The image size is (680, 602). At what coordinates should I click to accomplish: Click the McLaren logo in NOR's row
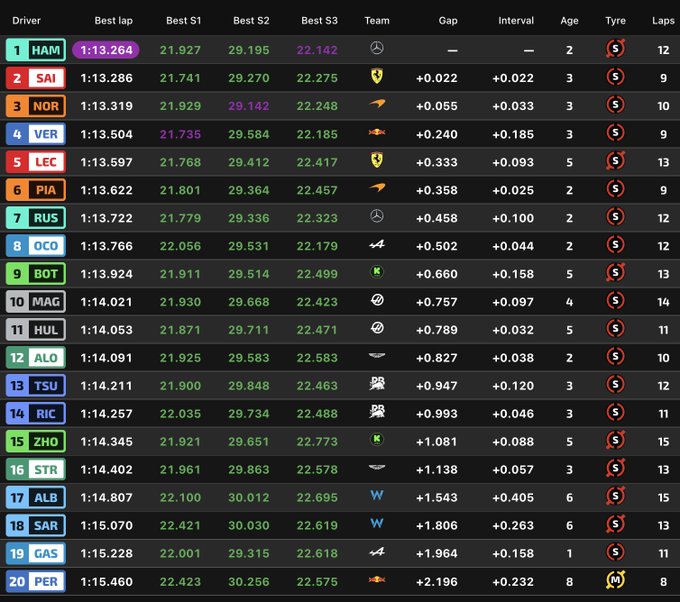click(377, 104)
